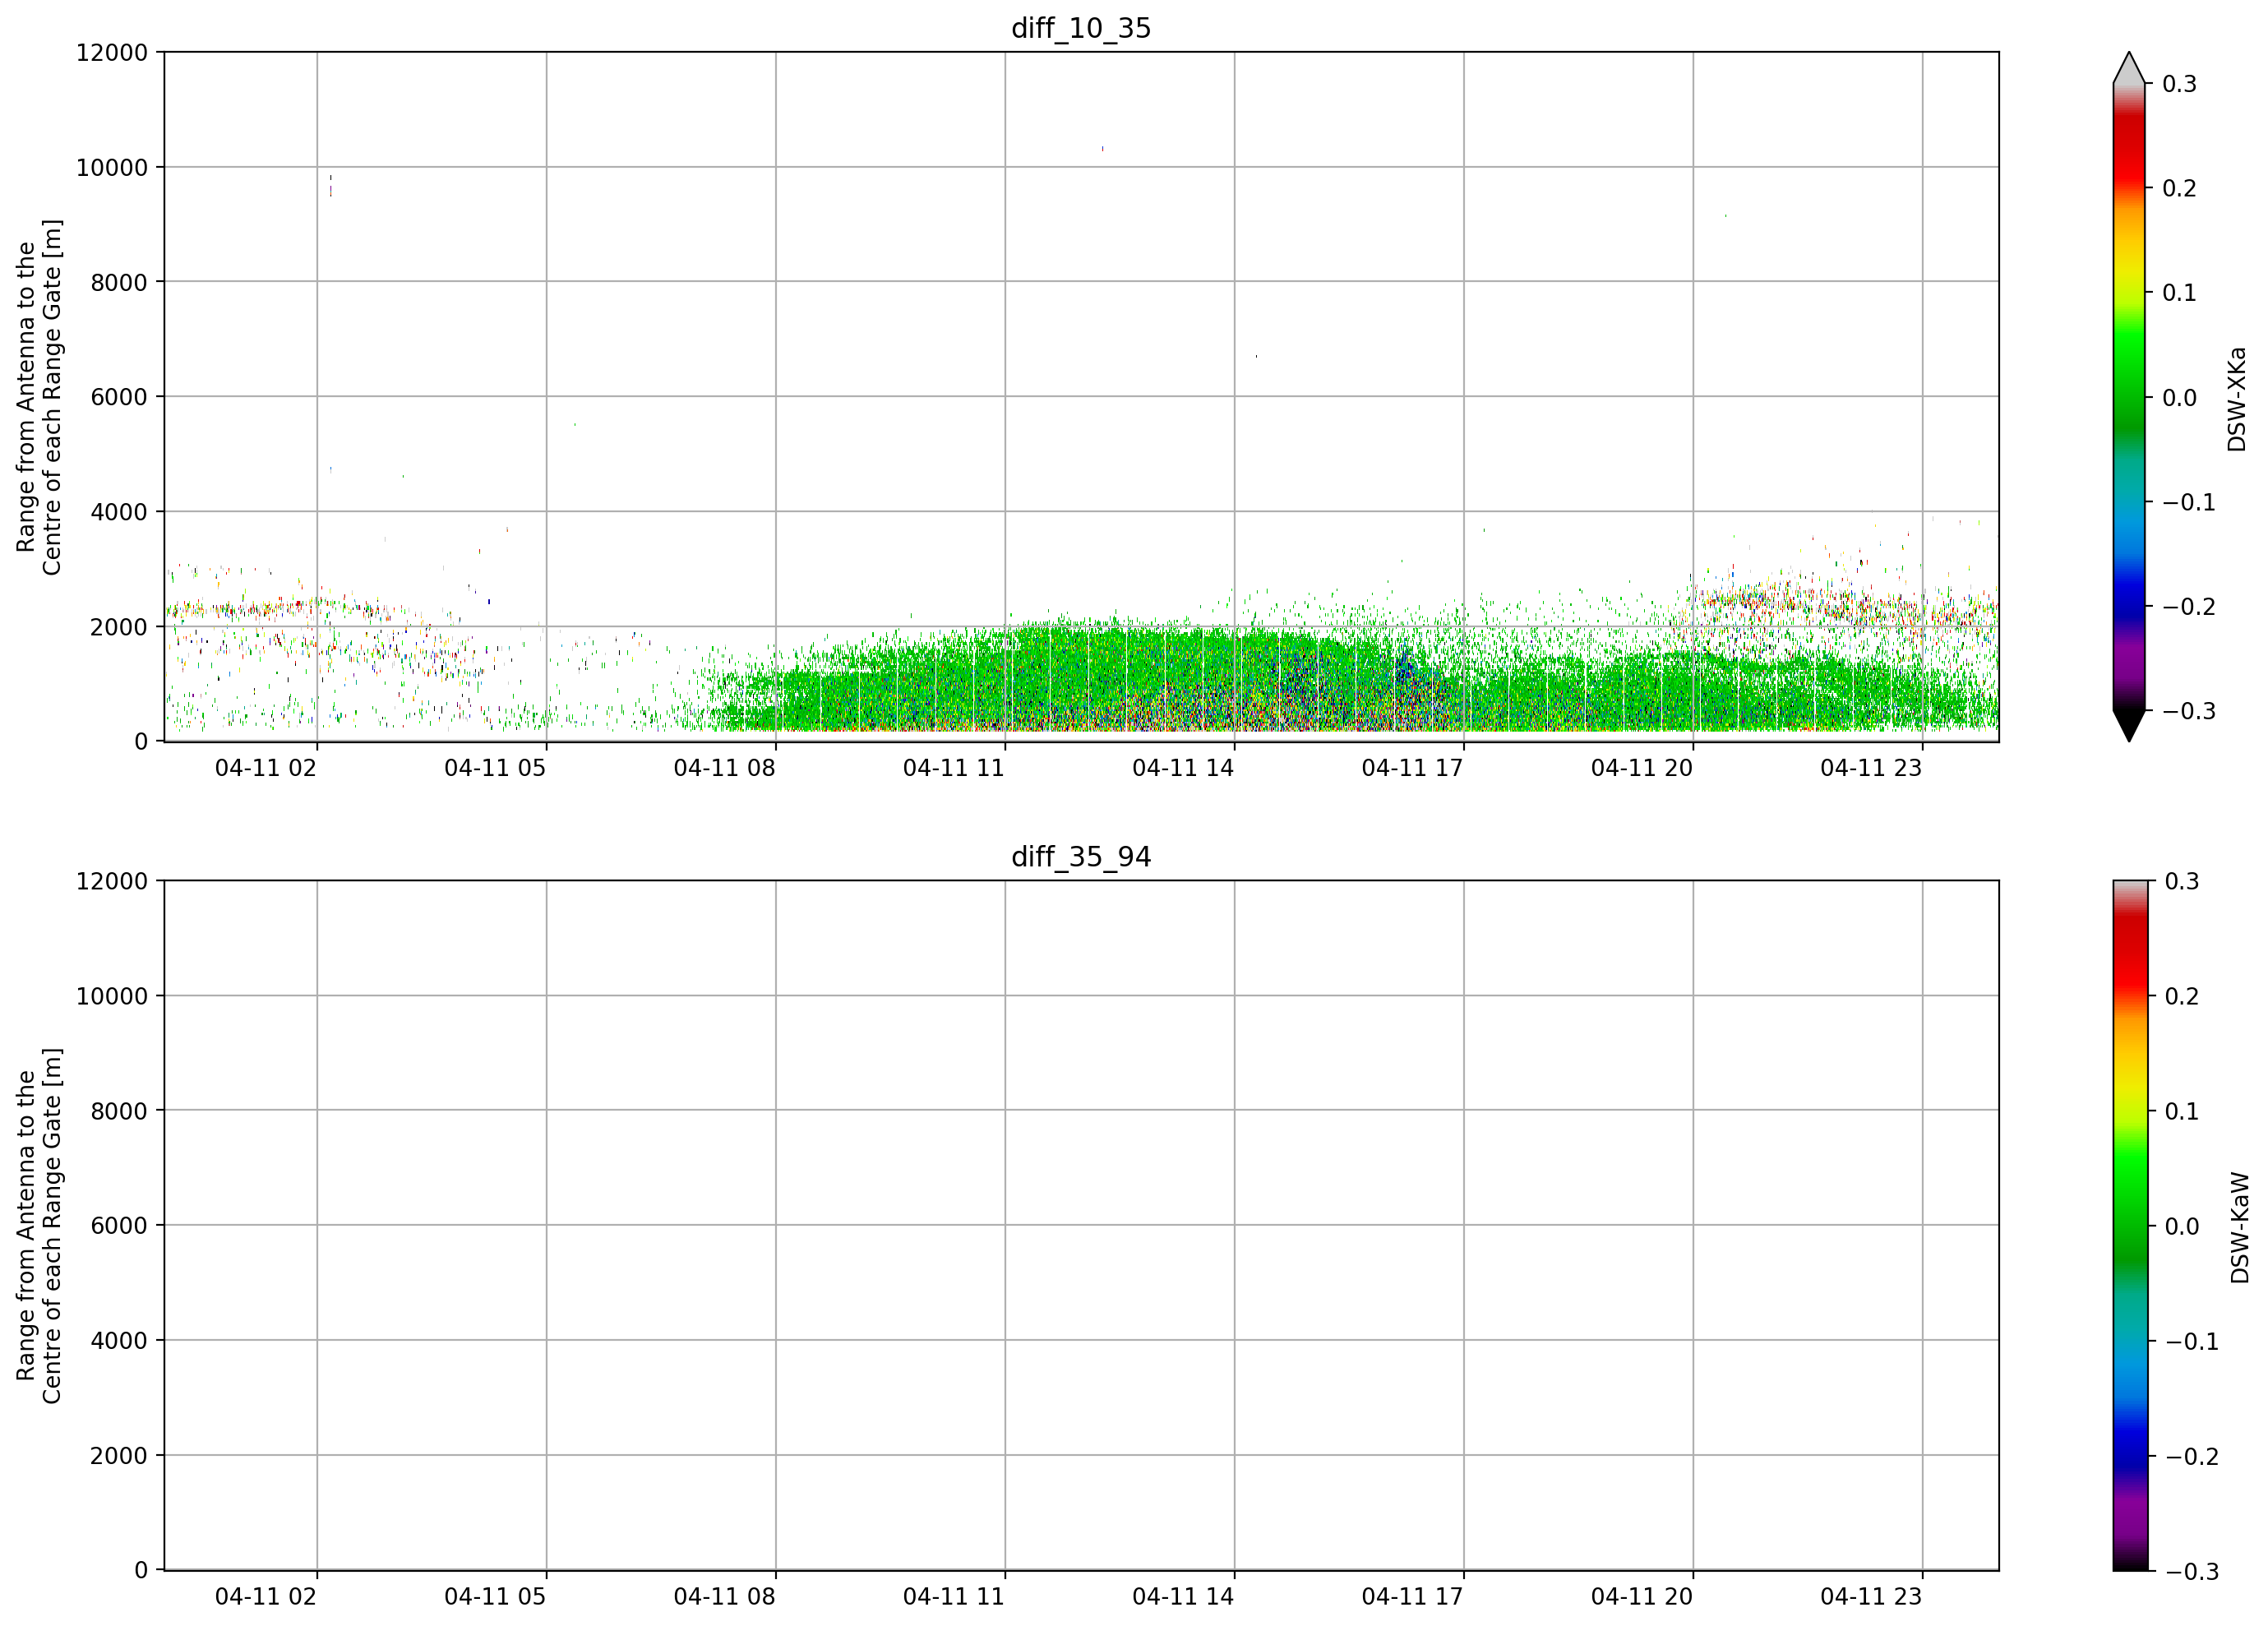Click the 04-11 20 x-tick under diff_35_94
Screen dimensions: 2268x1626
click(x=1642, y=1597)
